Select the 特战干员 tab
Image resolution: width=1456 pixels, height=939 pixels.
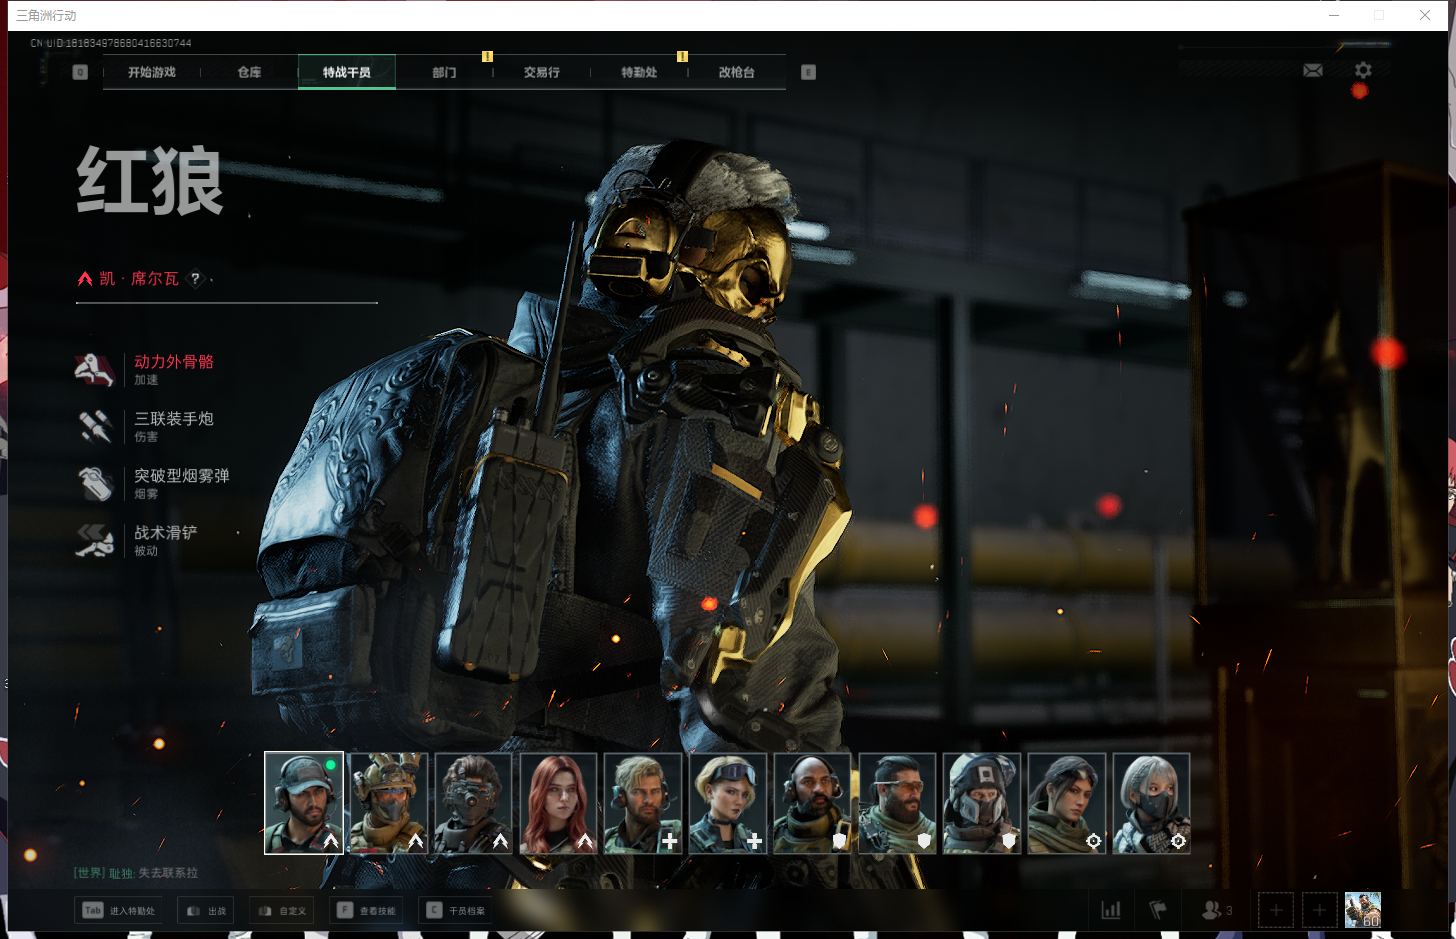click(x=346, y=72)
